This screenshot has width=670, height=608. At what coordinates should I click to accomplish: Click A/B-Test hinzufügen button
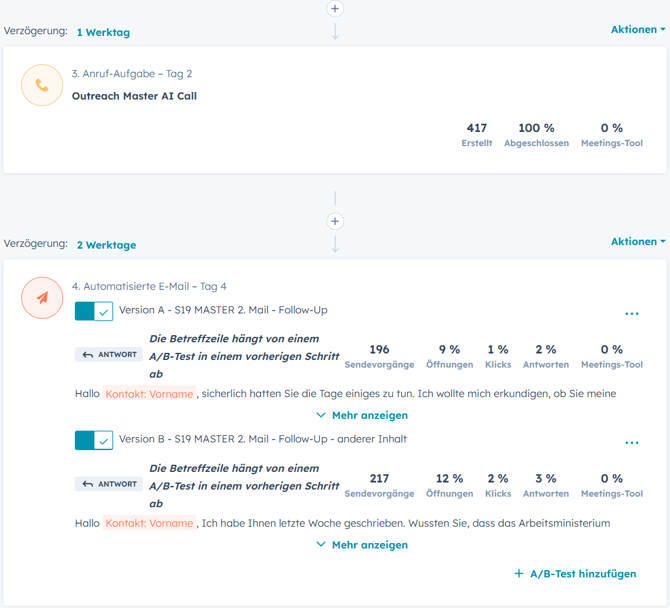click(575, 574)
